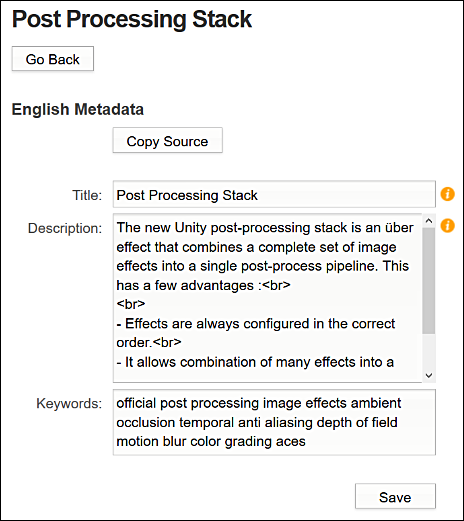Click the Go Back button

(x=53, y=59)
